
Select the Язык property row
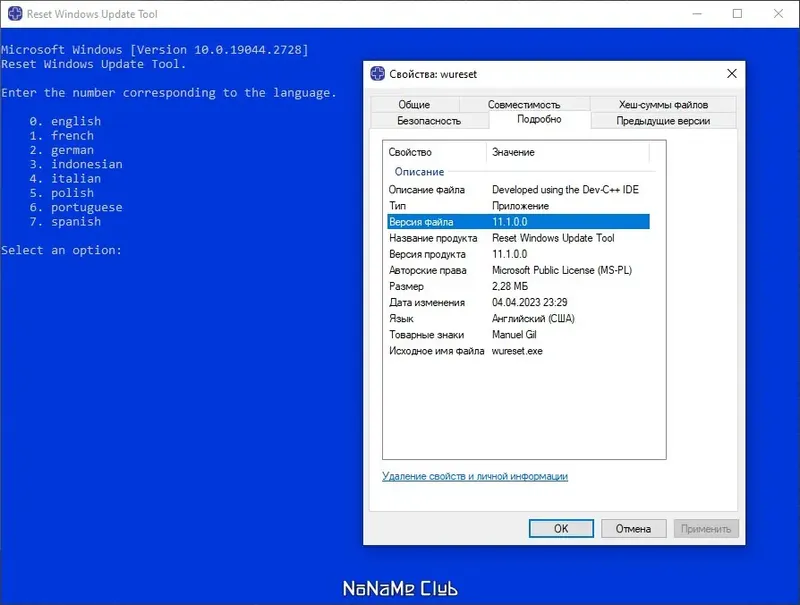[x=518, y=319]
